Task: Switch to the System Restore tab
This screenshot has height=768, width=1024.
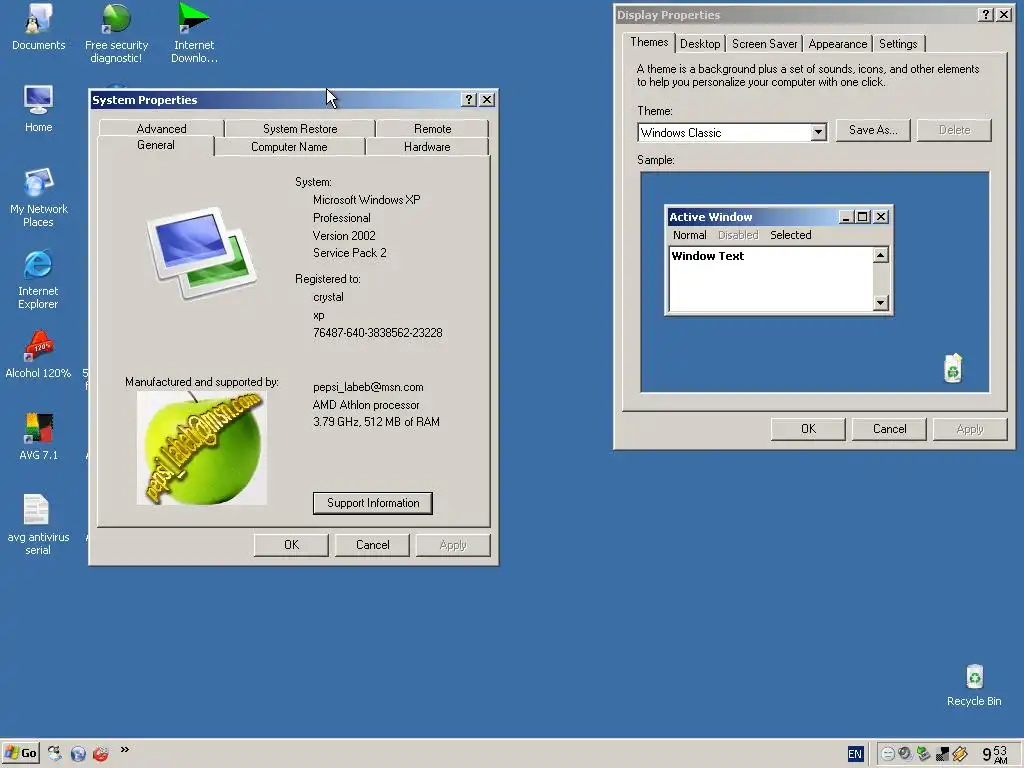Action: (x=300, y=129)
